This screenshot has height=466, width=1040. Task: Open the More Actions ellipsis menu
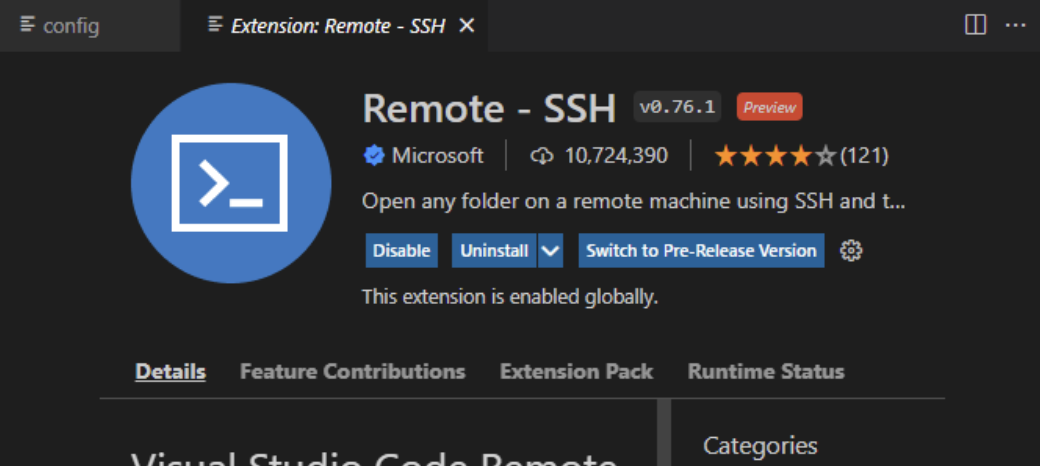[1015, 25]
